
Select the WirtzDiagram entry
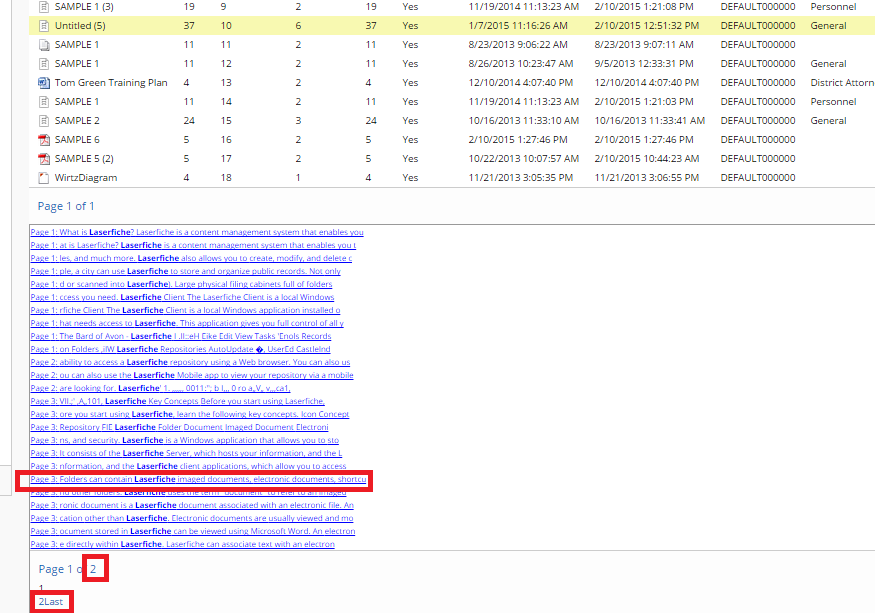point(86,178)
